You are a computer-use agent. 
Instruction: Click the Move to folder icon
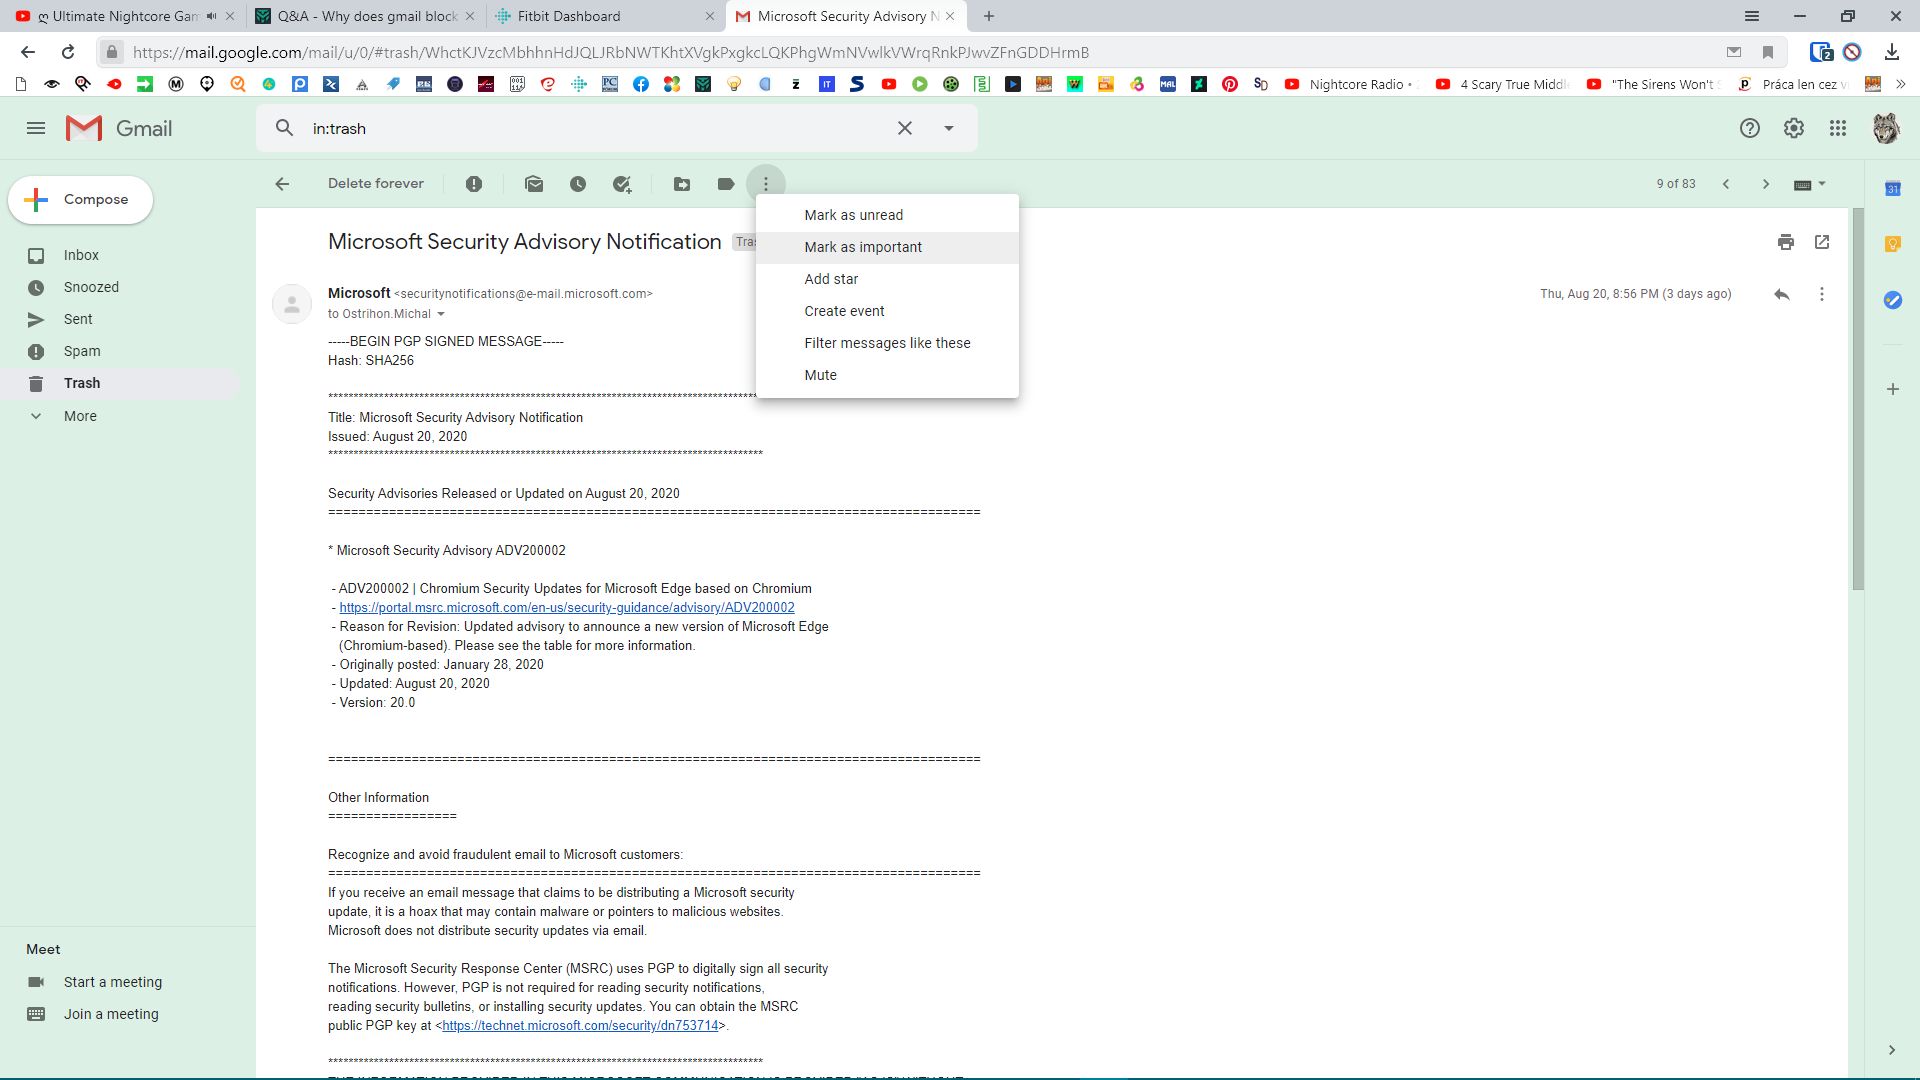click(x=682, y=184)
